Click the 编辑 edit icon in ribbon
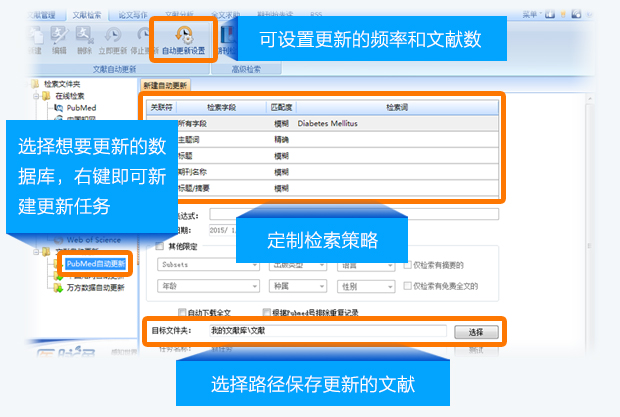The image size is (620, 417). click(59, 35)
